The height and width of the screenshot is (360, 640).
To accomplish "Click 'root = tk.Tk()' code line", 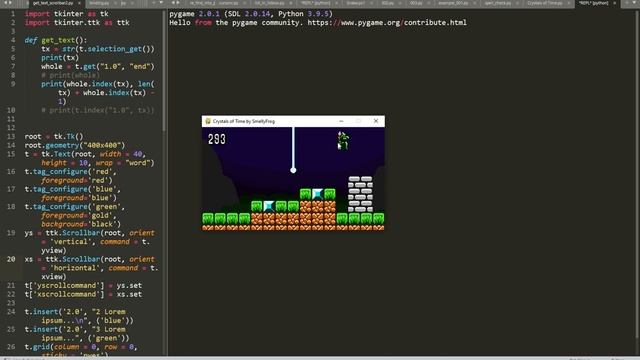I will click(x=53, y=136).
